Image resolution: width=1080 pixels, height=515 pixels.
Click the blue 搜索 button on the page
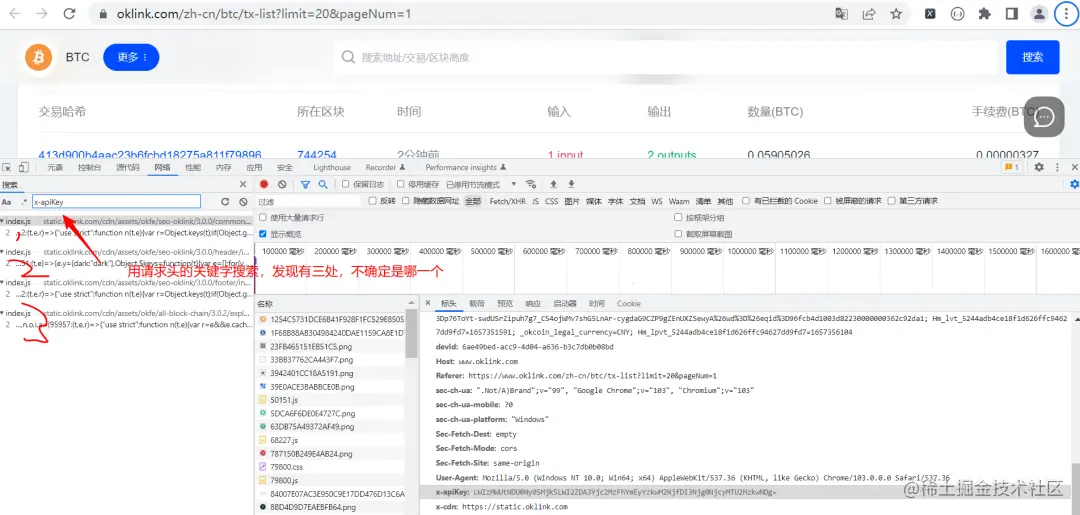[x=1032, y=57]
